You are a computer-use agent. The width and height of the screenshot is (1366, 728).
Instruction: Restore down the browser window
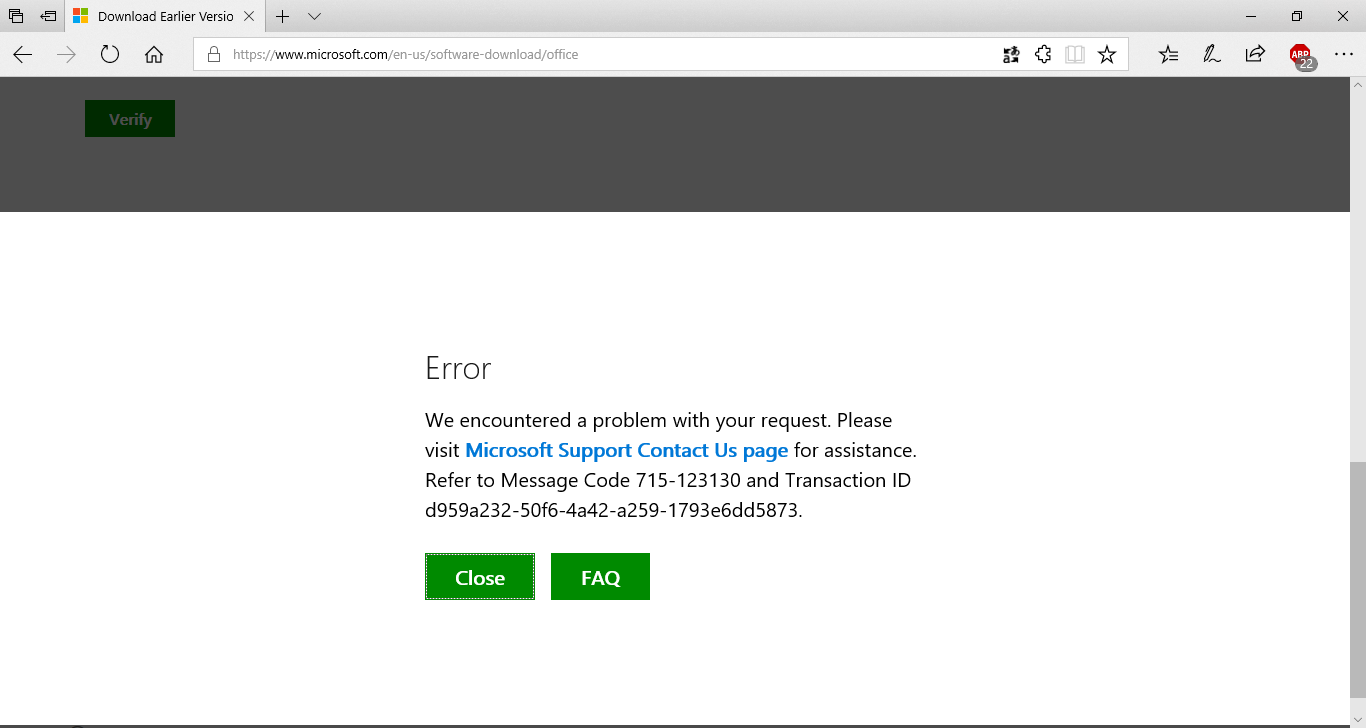tap(1297, 16)
